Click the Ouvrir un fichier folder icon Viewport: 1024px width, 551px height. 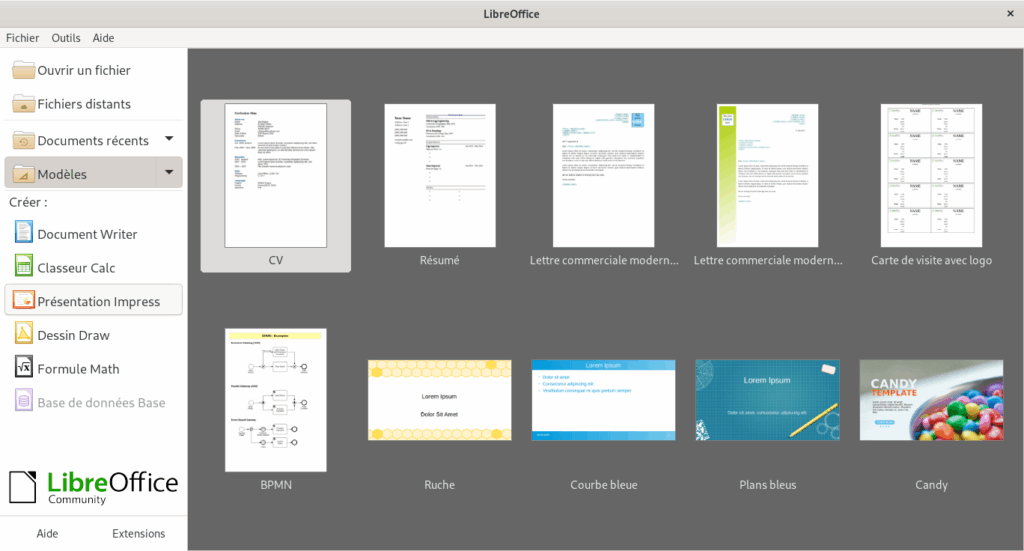click(x=24, y=70)
